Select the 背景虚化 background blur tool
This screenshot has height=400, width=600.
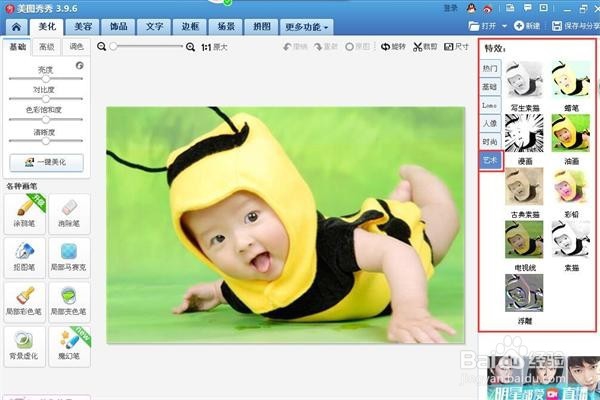click(x=24, y=346)
